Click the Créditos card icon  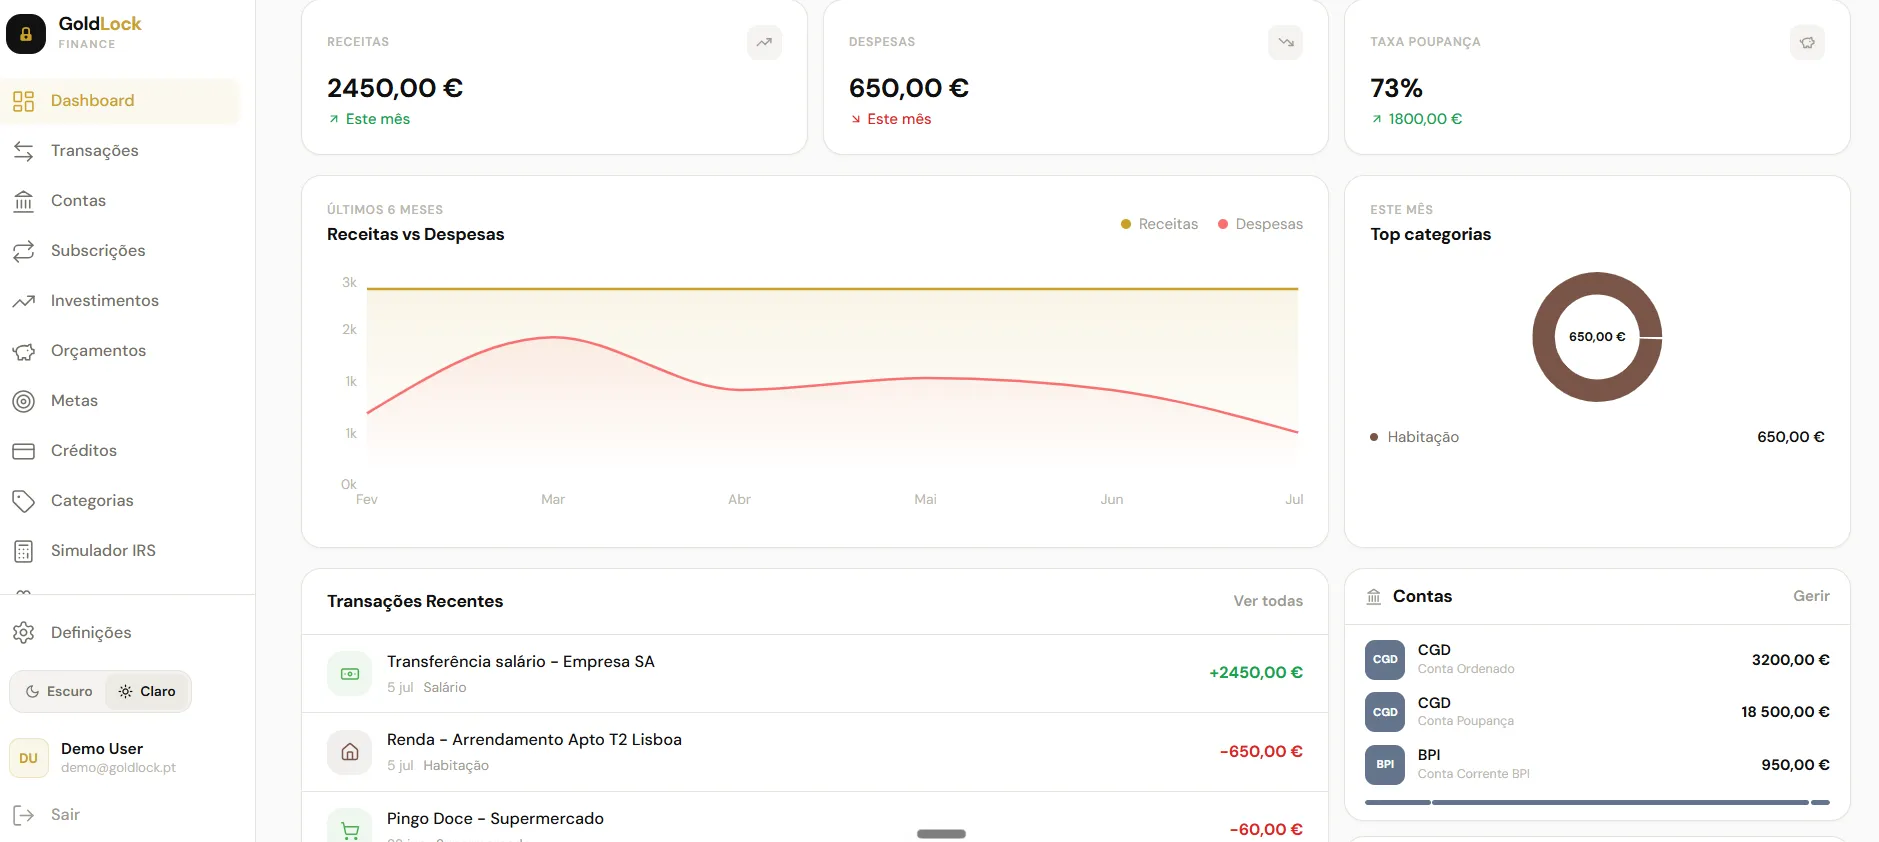24,451
